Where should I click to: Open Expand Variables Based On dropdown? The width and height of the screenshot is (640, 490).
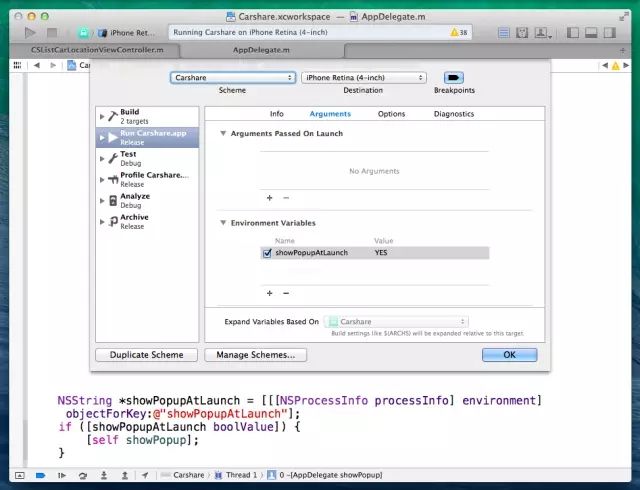coord(396,322)
